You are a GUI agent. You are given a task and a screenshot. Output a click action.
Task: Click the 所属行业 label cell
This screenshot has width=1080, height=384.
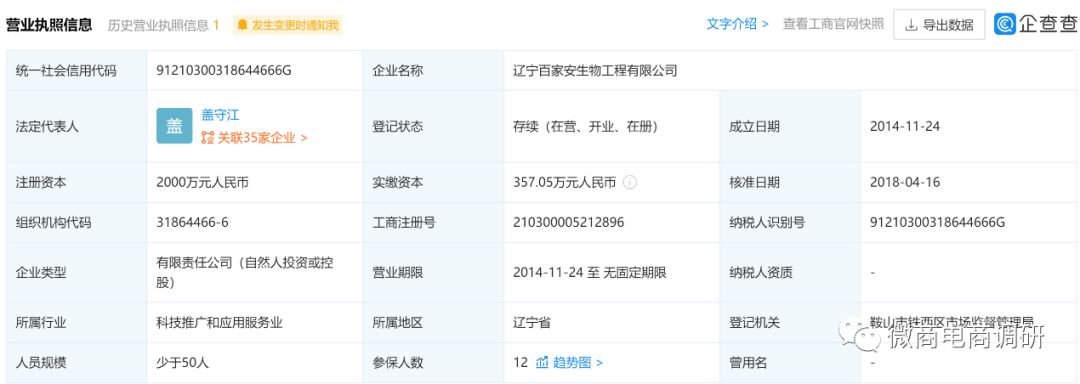pos(76,323)
